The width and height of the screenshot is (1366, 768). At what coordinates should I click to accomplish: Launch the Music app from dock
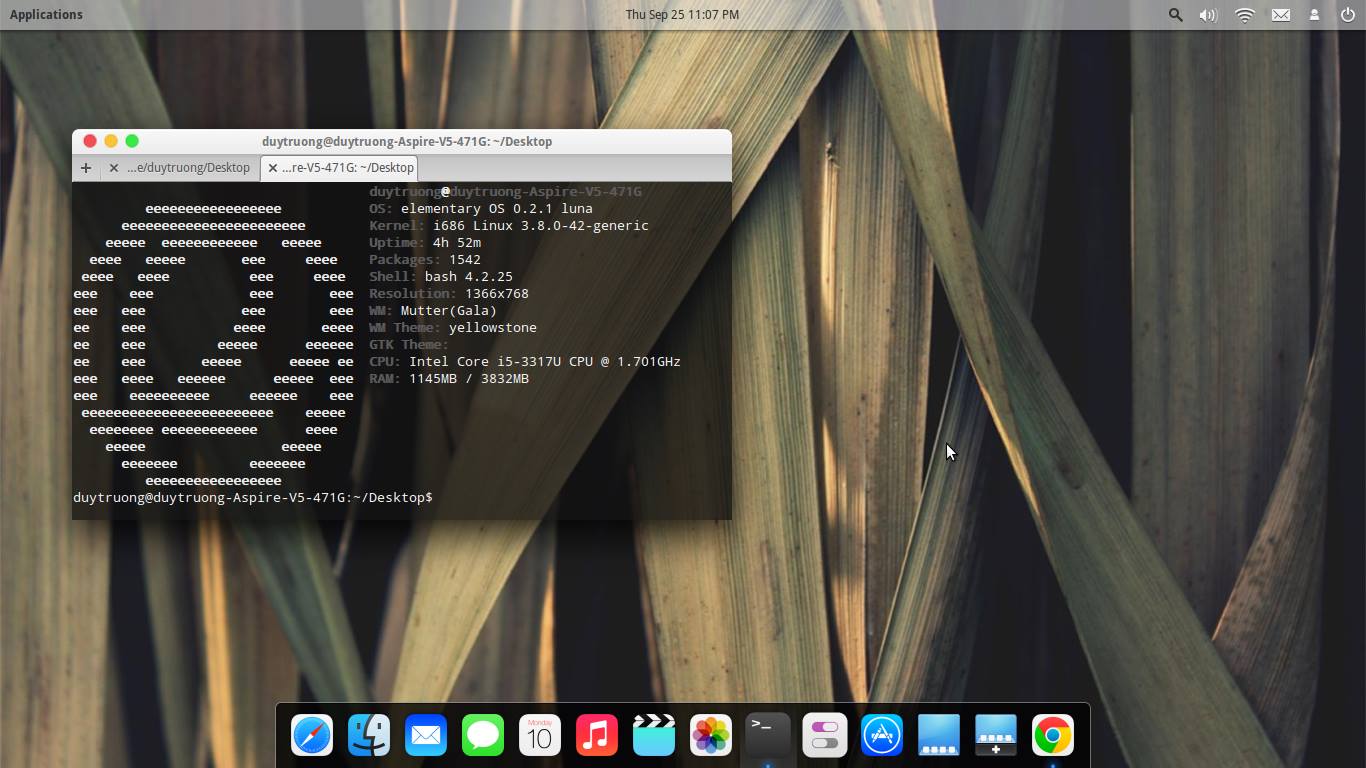coord(597,735)
